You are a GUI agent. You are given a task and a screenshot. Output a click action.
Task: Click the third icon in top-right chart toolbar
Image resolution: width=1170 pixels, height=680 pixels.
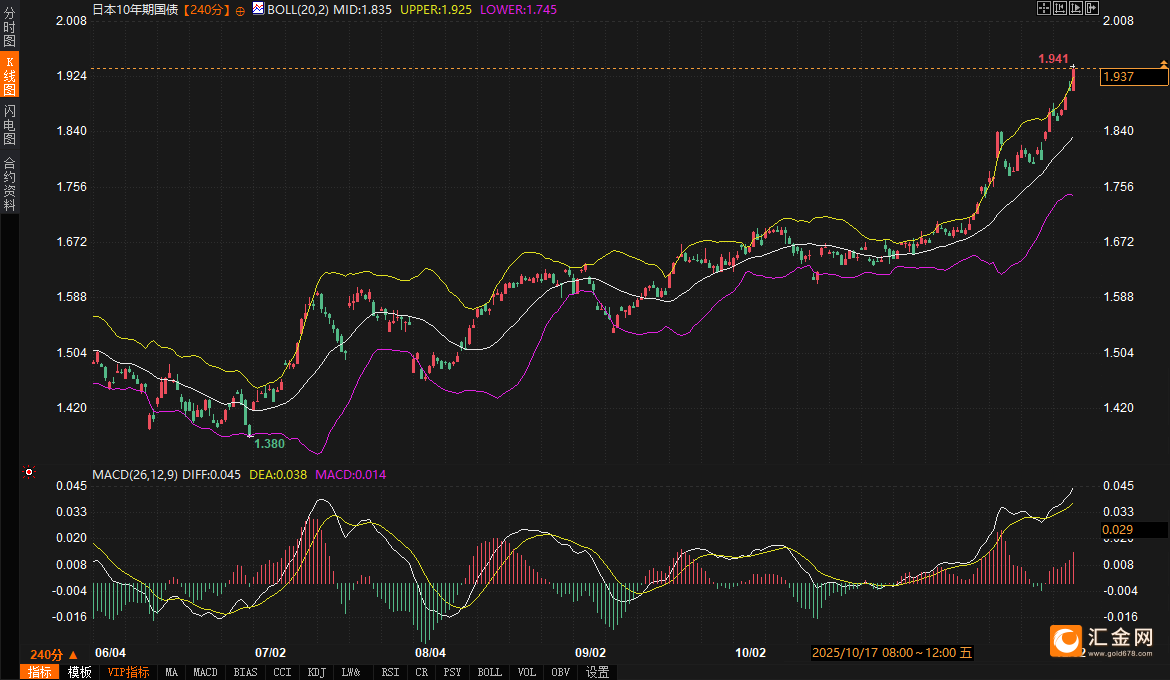pyautogui.click(x=1076, y=8)
